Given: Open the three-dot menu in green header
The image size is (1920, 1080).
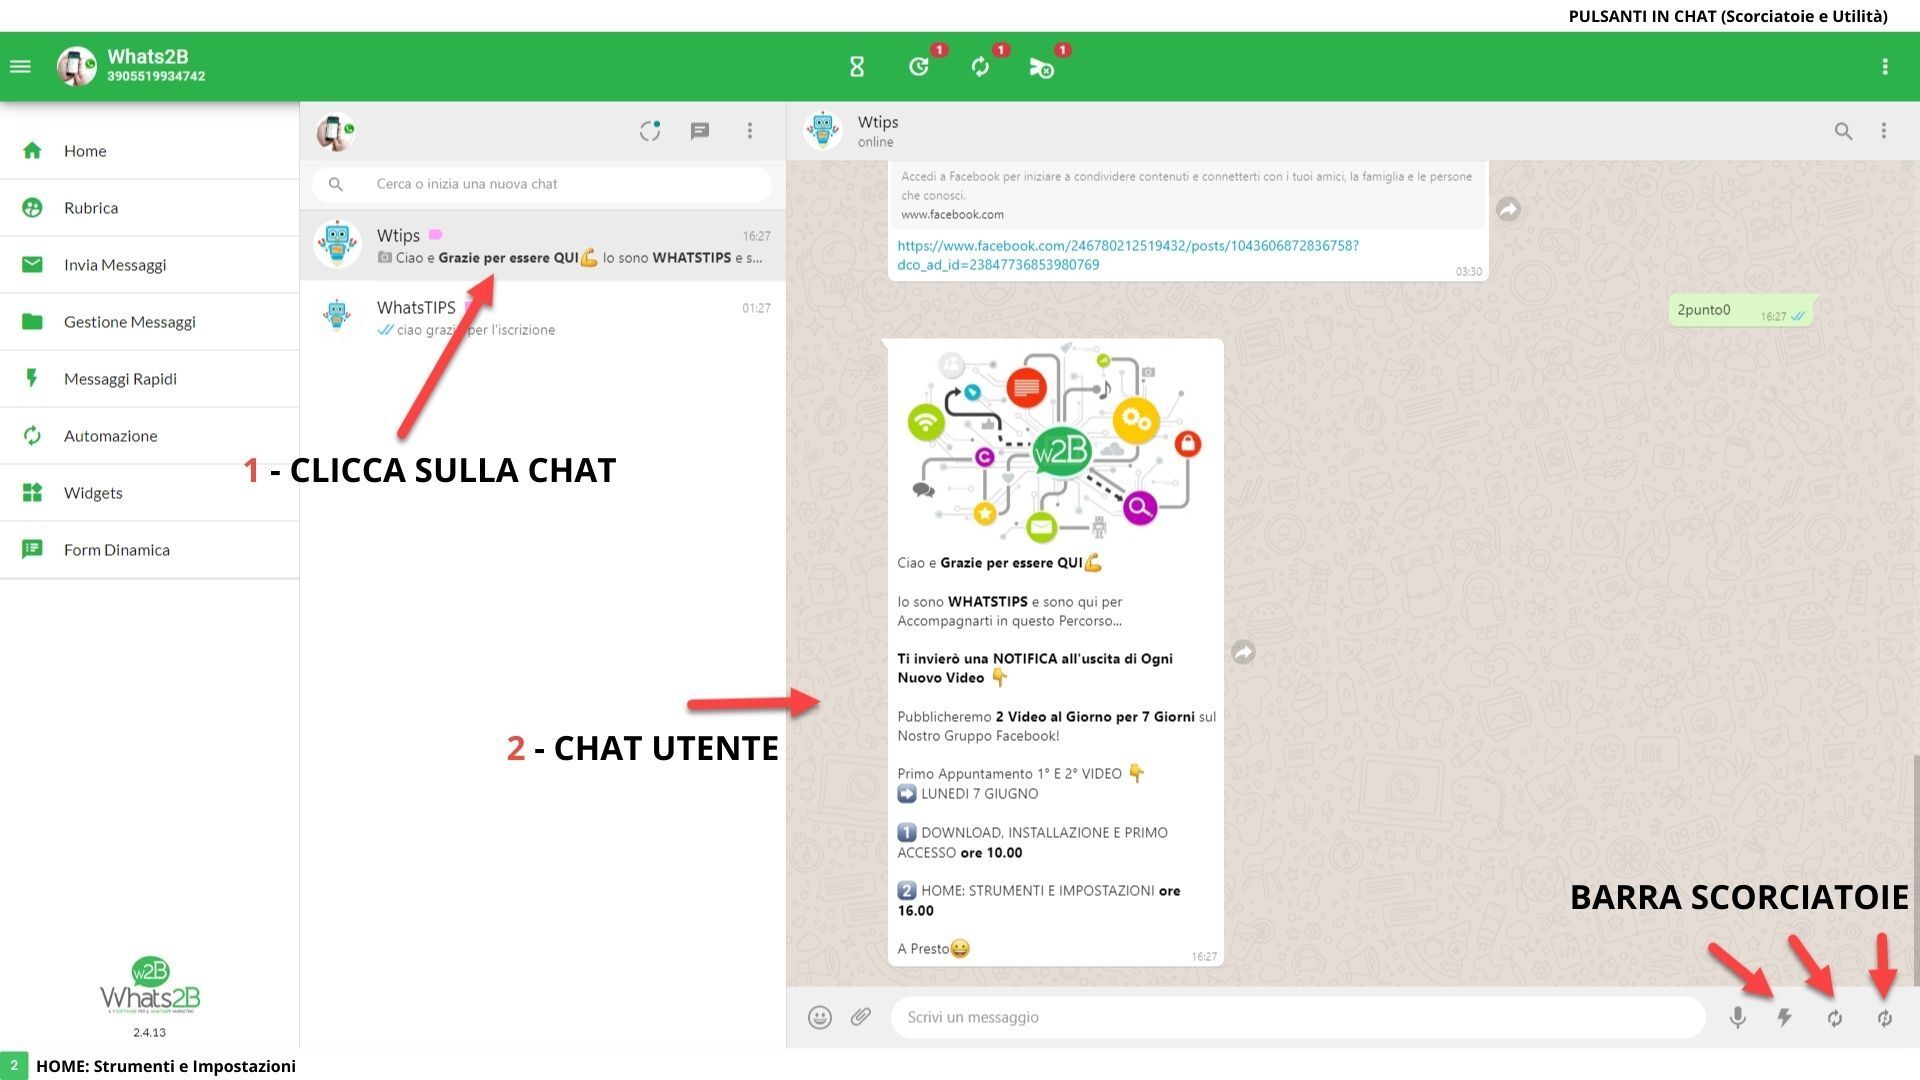Looking at the screenshot, I should coord(1885,67).
